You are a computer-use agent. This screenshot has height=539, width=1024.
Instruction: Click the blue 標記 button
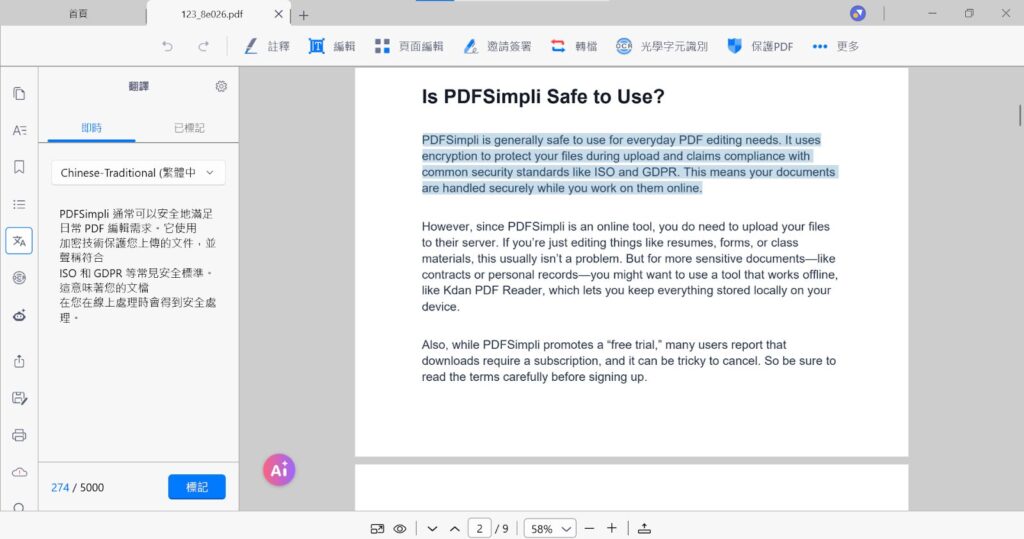[197, 487]
